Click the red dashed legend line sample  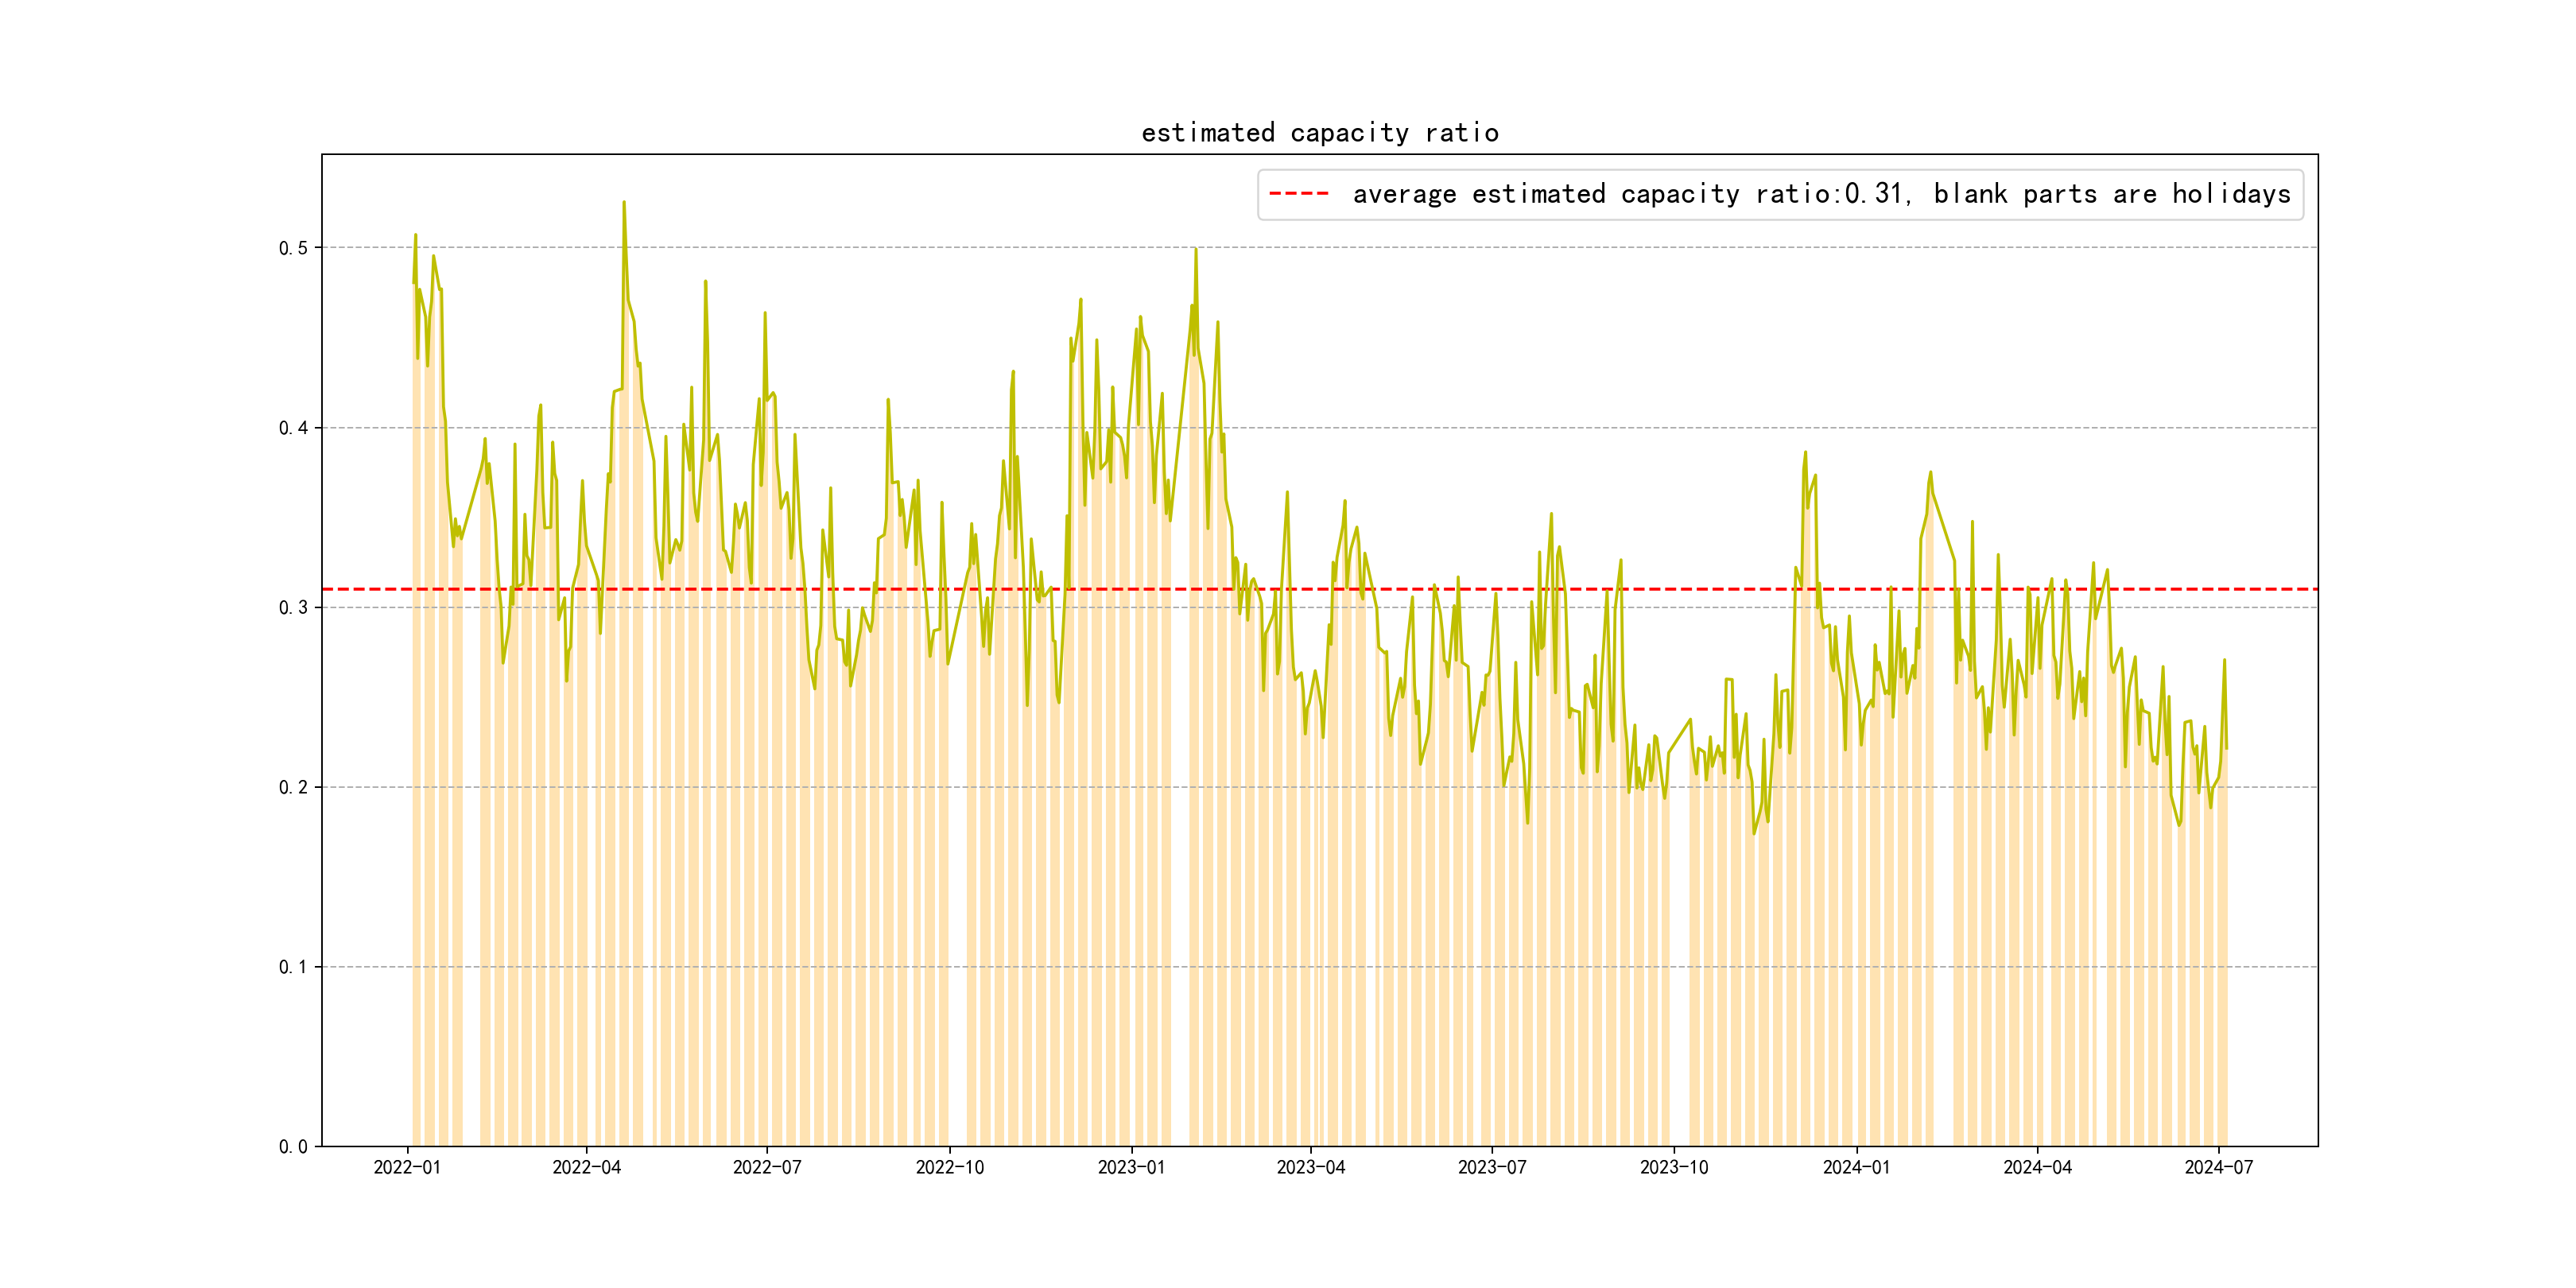[x=1298, y=194]
